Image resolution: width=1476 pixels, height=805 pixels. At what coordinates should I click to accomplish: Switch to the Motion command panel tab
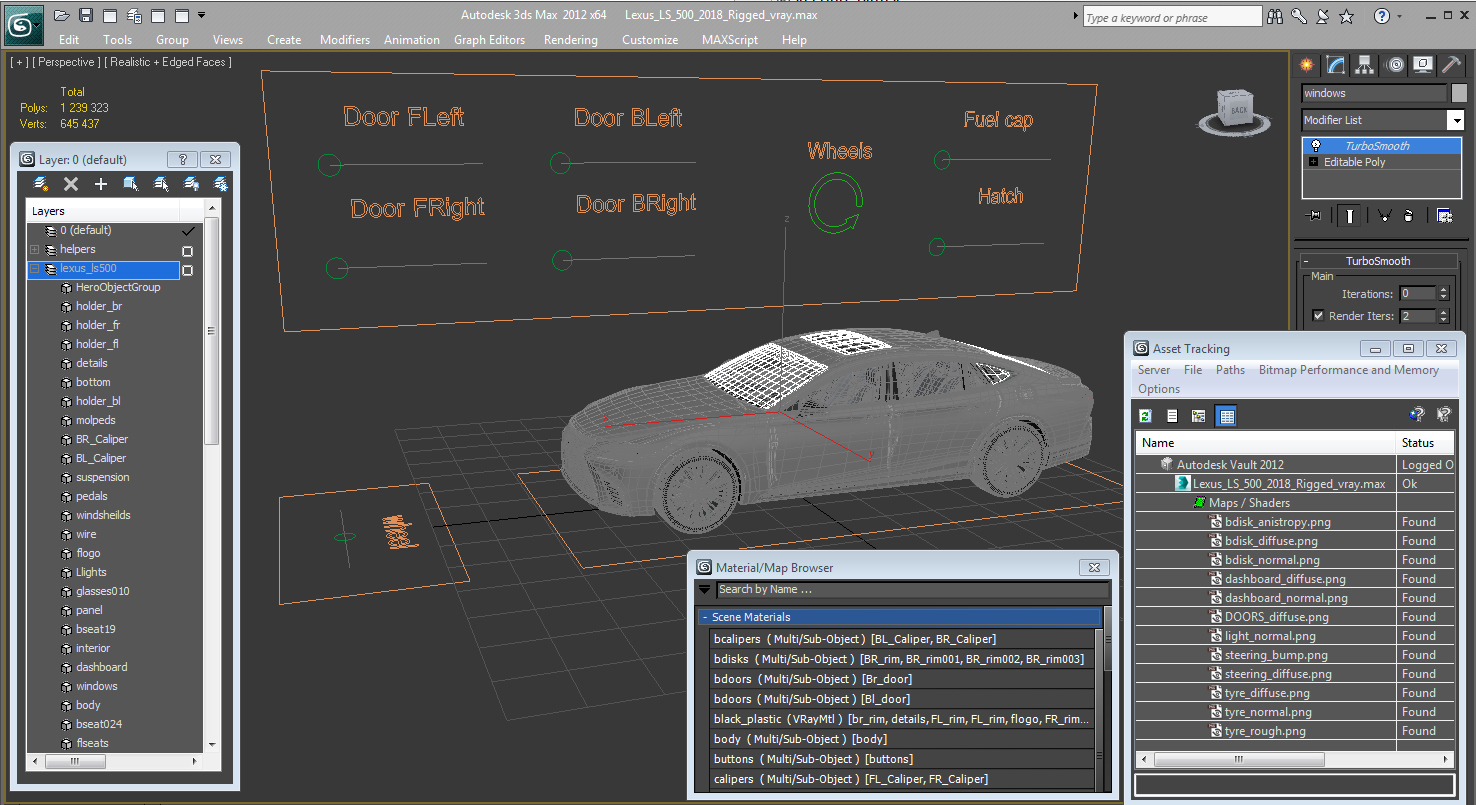tap(1394, 65)
